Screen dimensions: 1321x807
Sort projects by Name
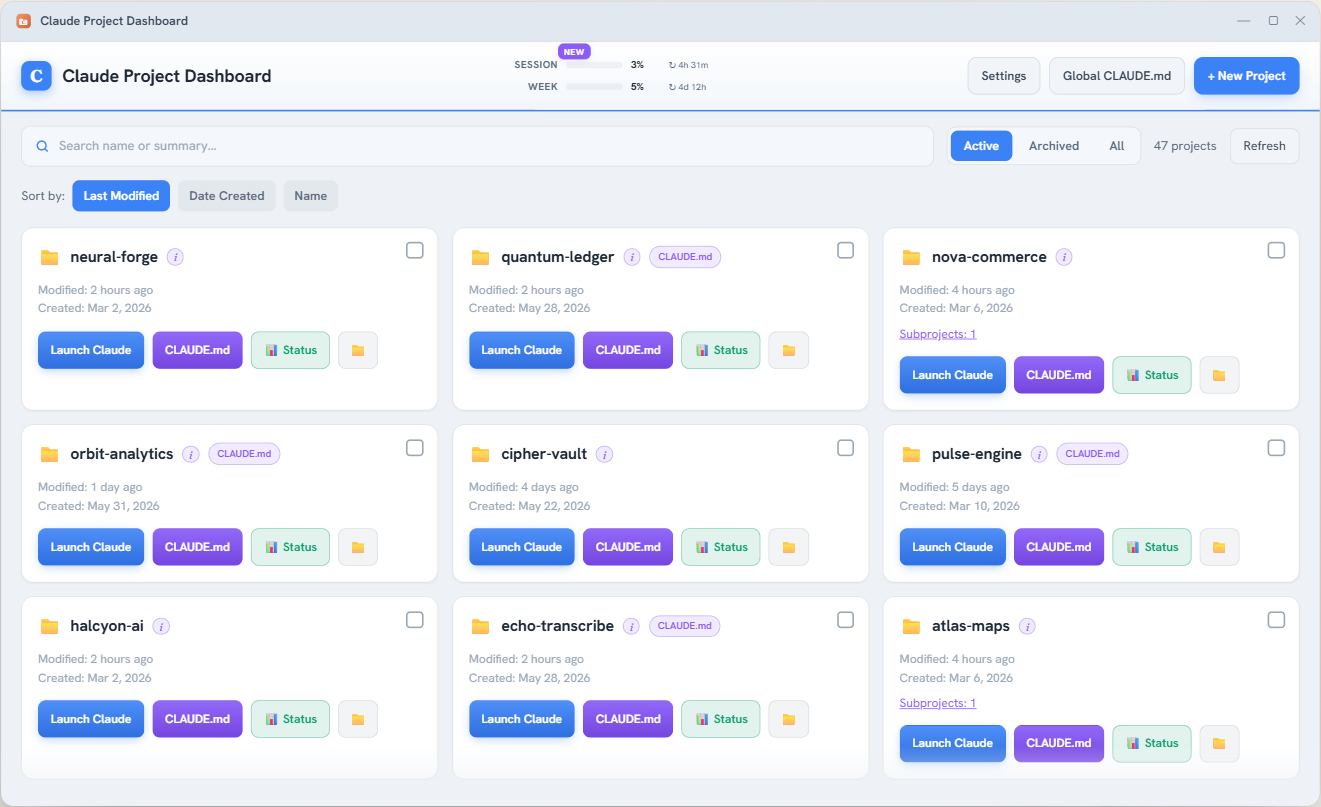(x=311, y=196)
